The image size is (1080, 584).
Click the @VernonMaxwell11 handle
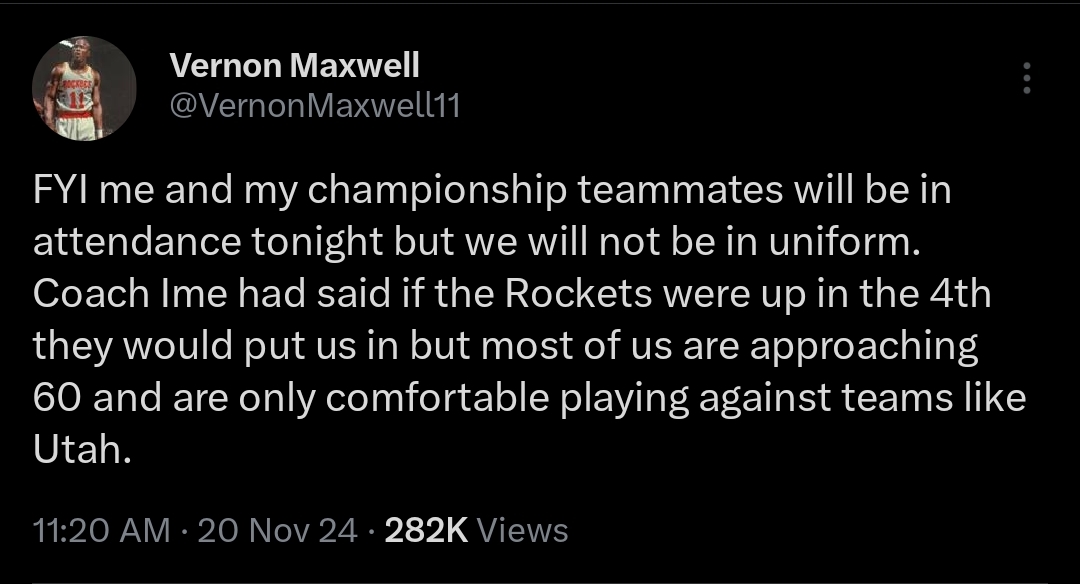[x=316, y=105]
